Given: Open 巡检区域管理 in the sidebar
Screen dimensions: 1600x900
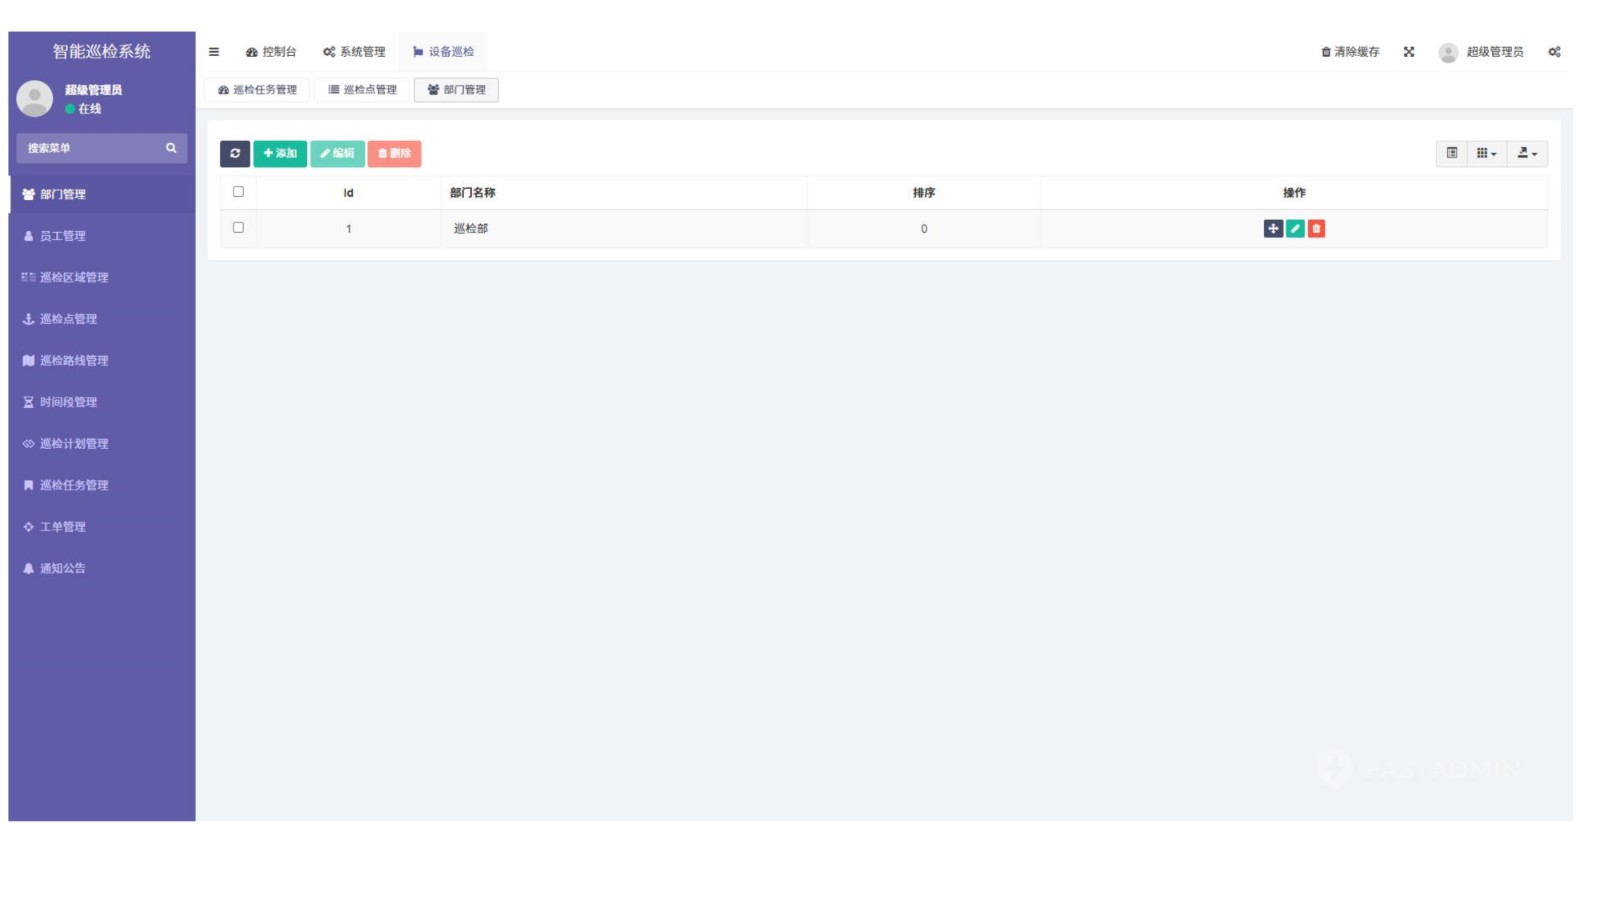Looking at the screenshot, I should 102,277.
